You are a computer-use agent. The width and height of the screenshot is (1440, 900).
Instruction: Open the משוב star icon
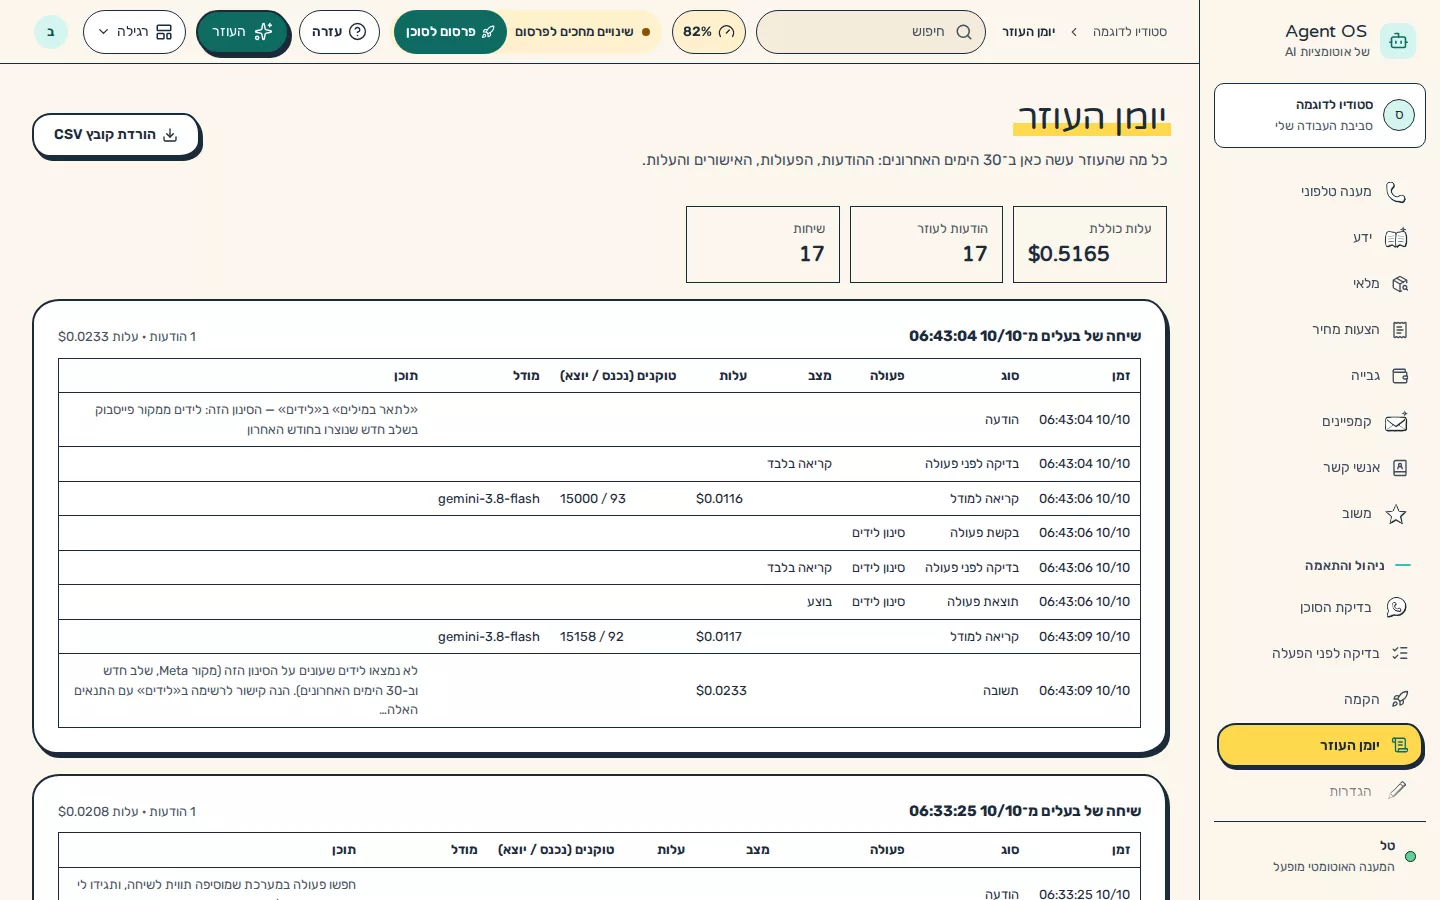tap(1396, 514)
